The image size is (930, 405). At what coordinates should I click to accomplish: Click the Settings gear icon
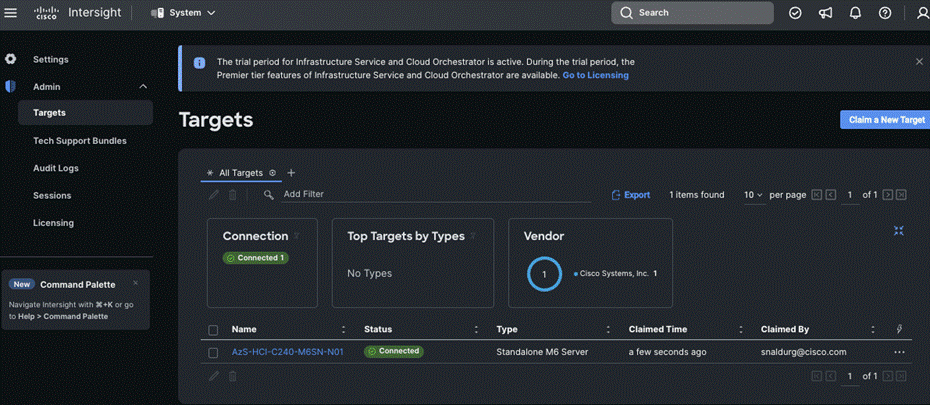point(10,59)
